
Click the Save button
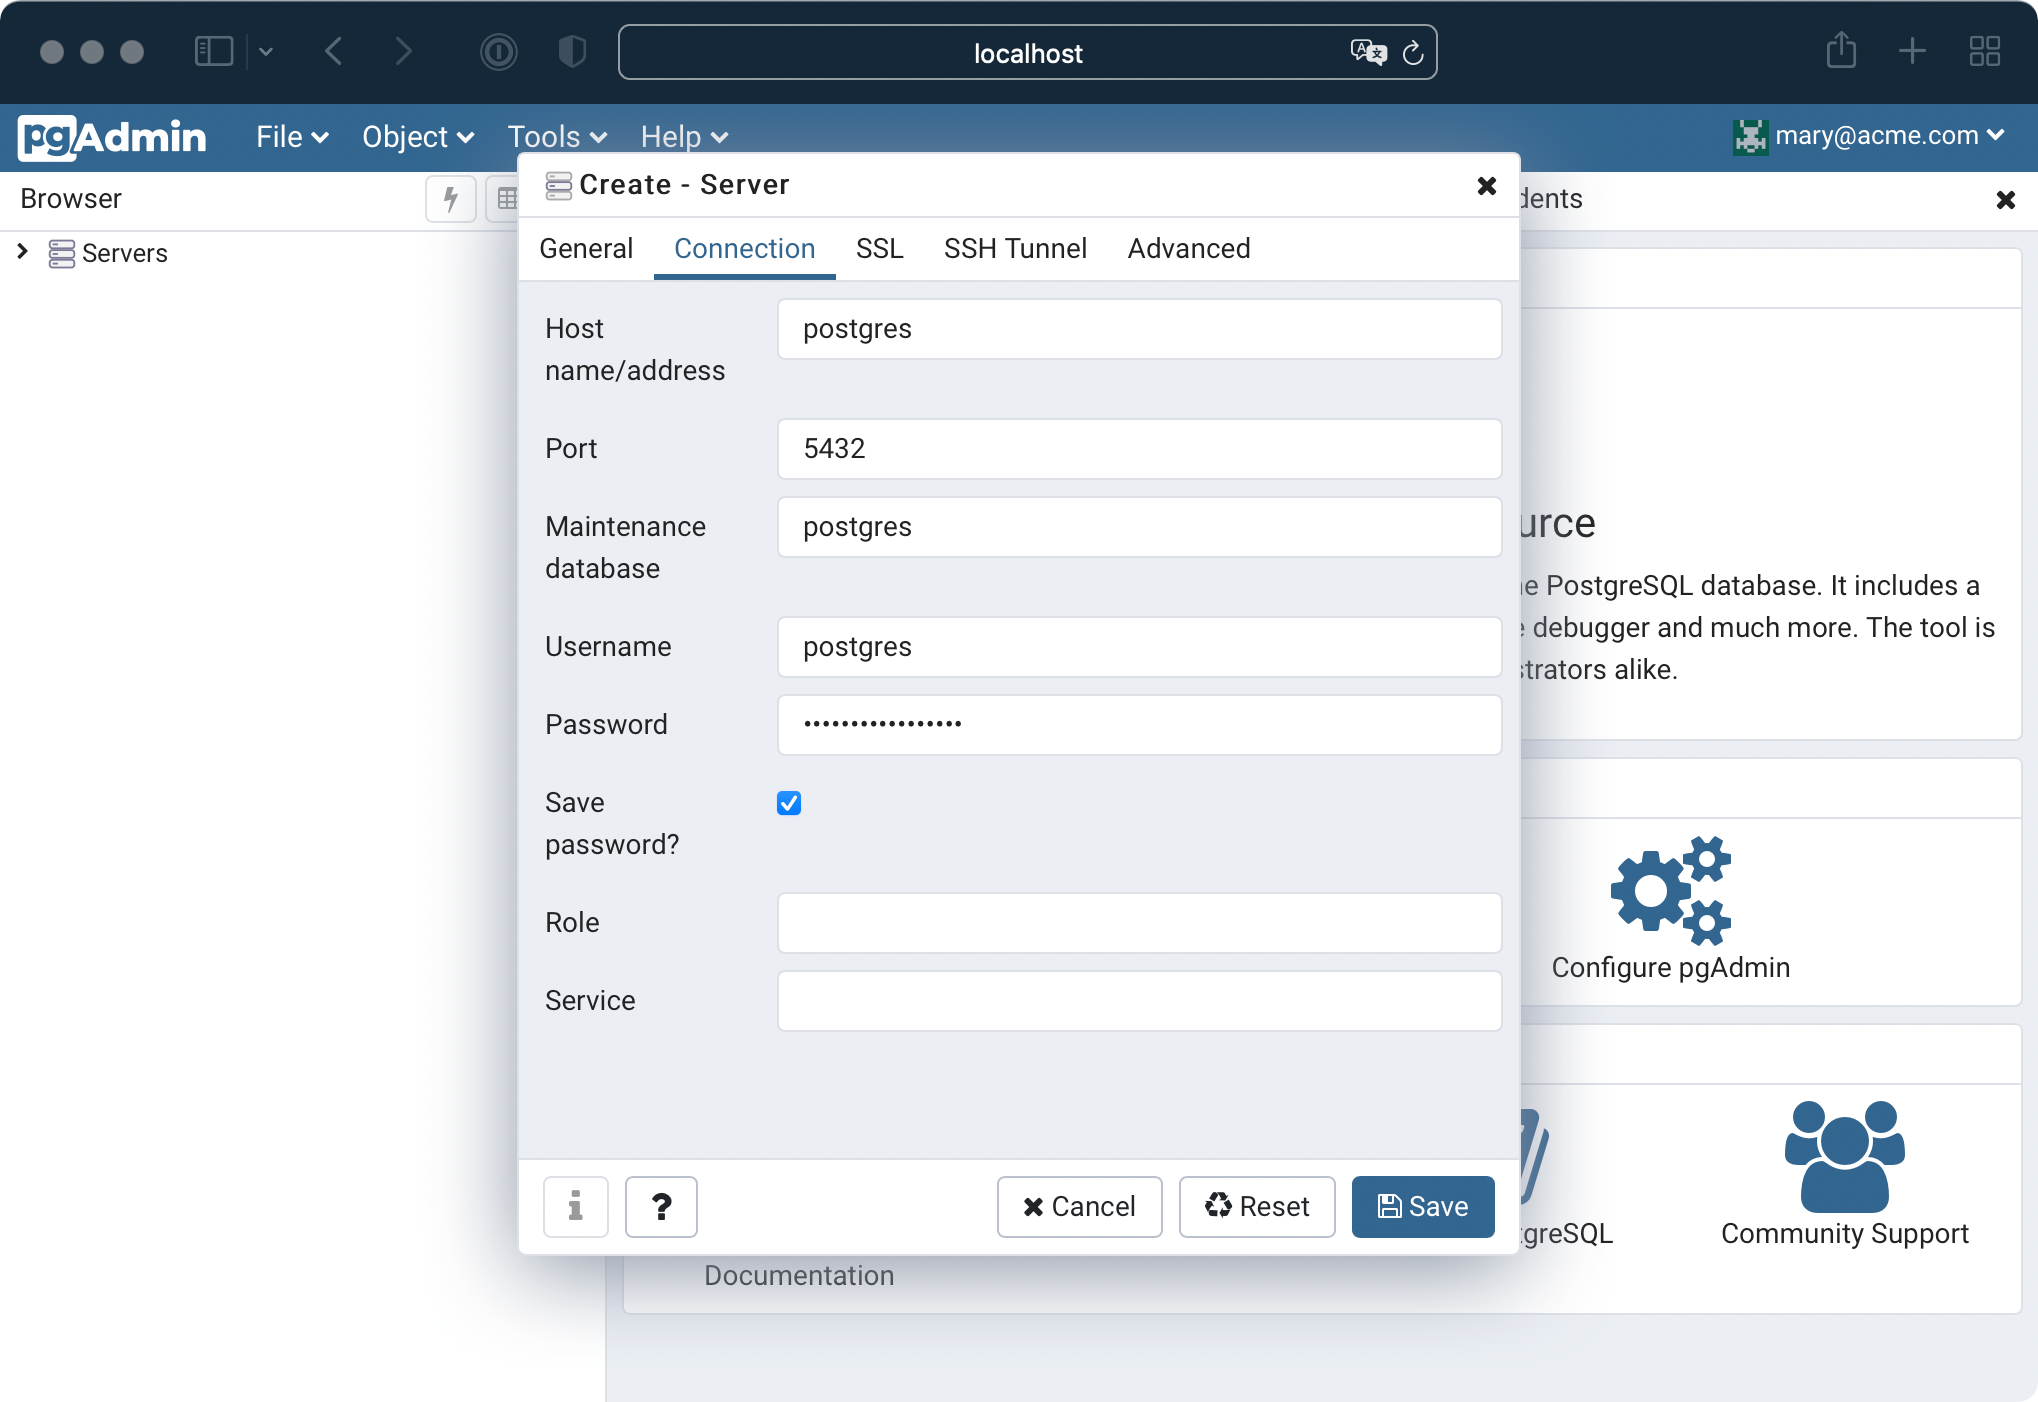point(1423,1207)
